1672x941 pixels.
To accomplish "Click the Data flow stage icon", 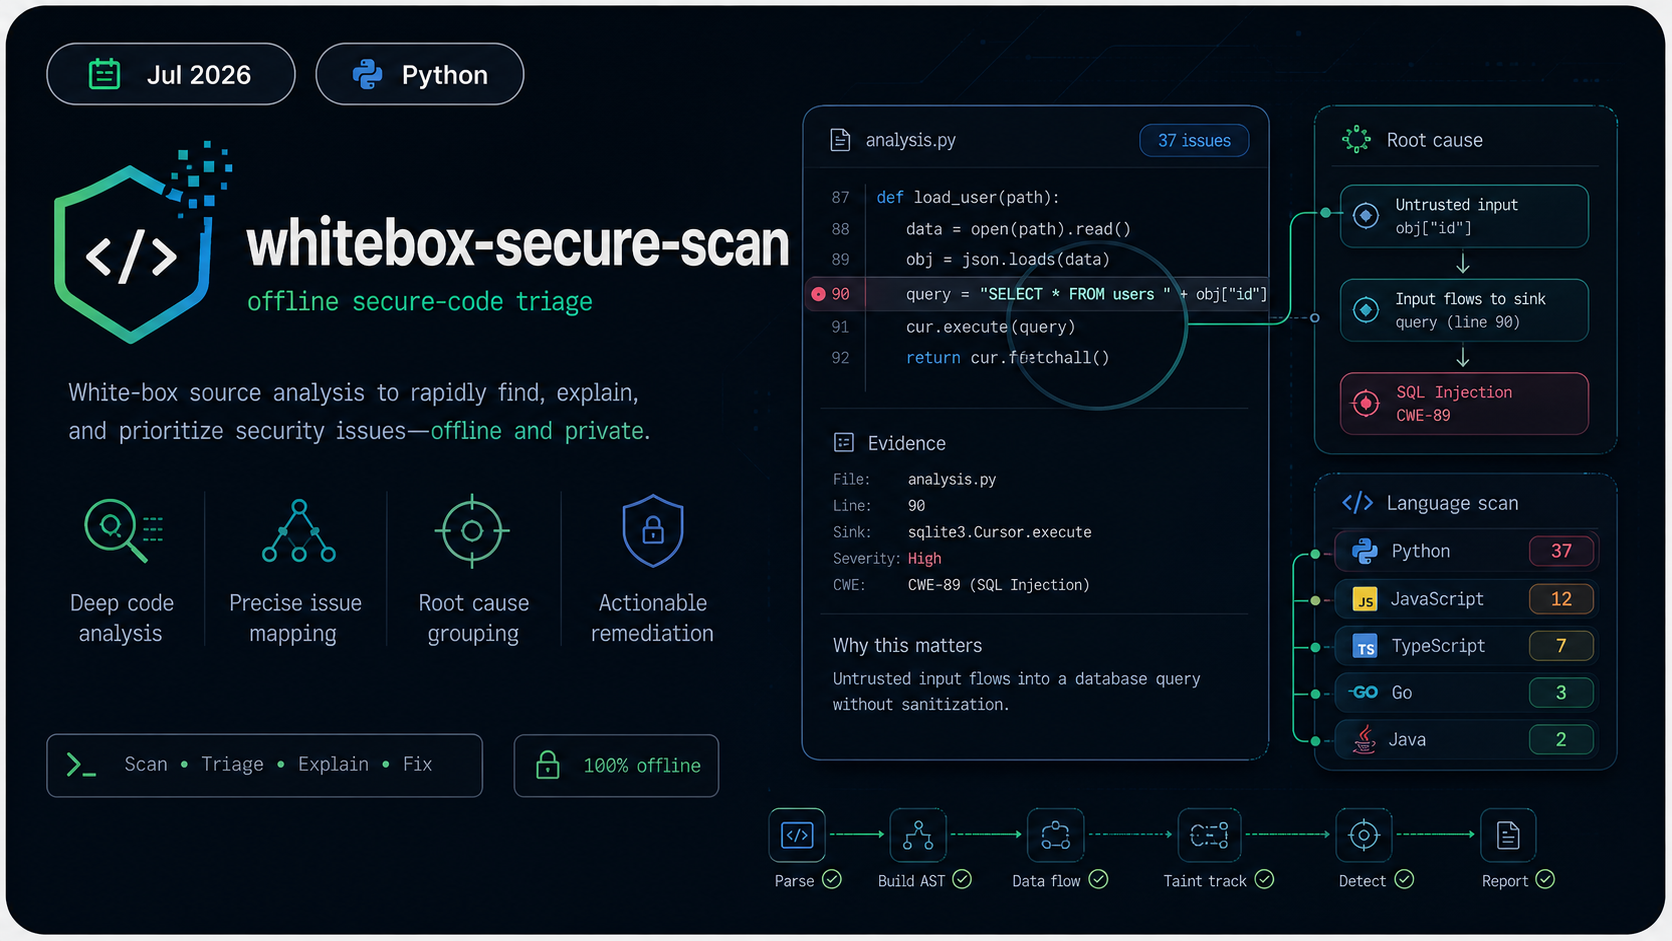I will pos(1055,835).
